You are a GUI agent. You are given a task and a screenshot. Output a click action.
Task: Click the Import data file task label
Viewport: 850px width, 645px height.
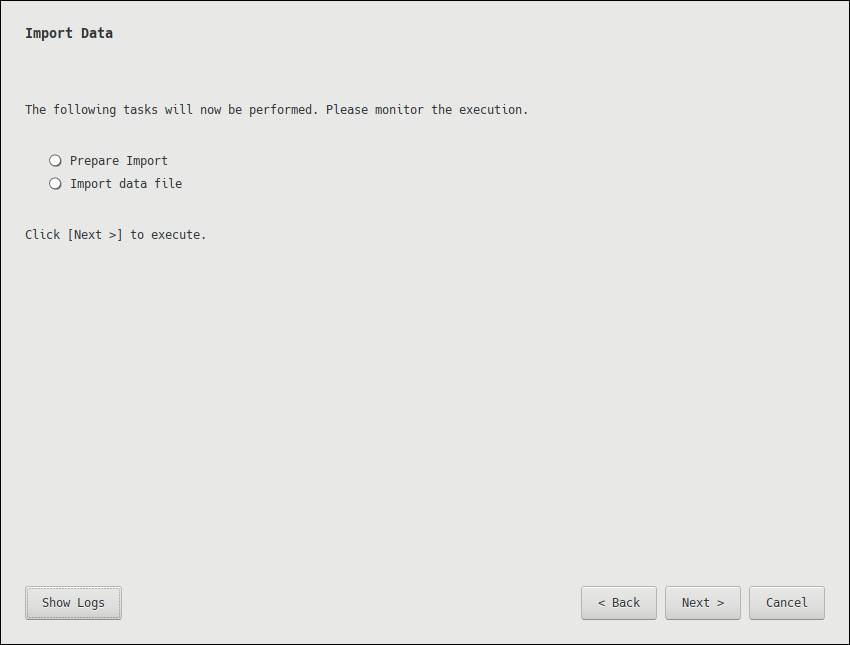pyautogui.click(x=126, y=184)
